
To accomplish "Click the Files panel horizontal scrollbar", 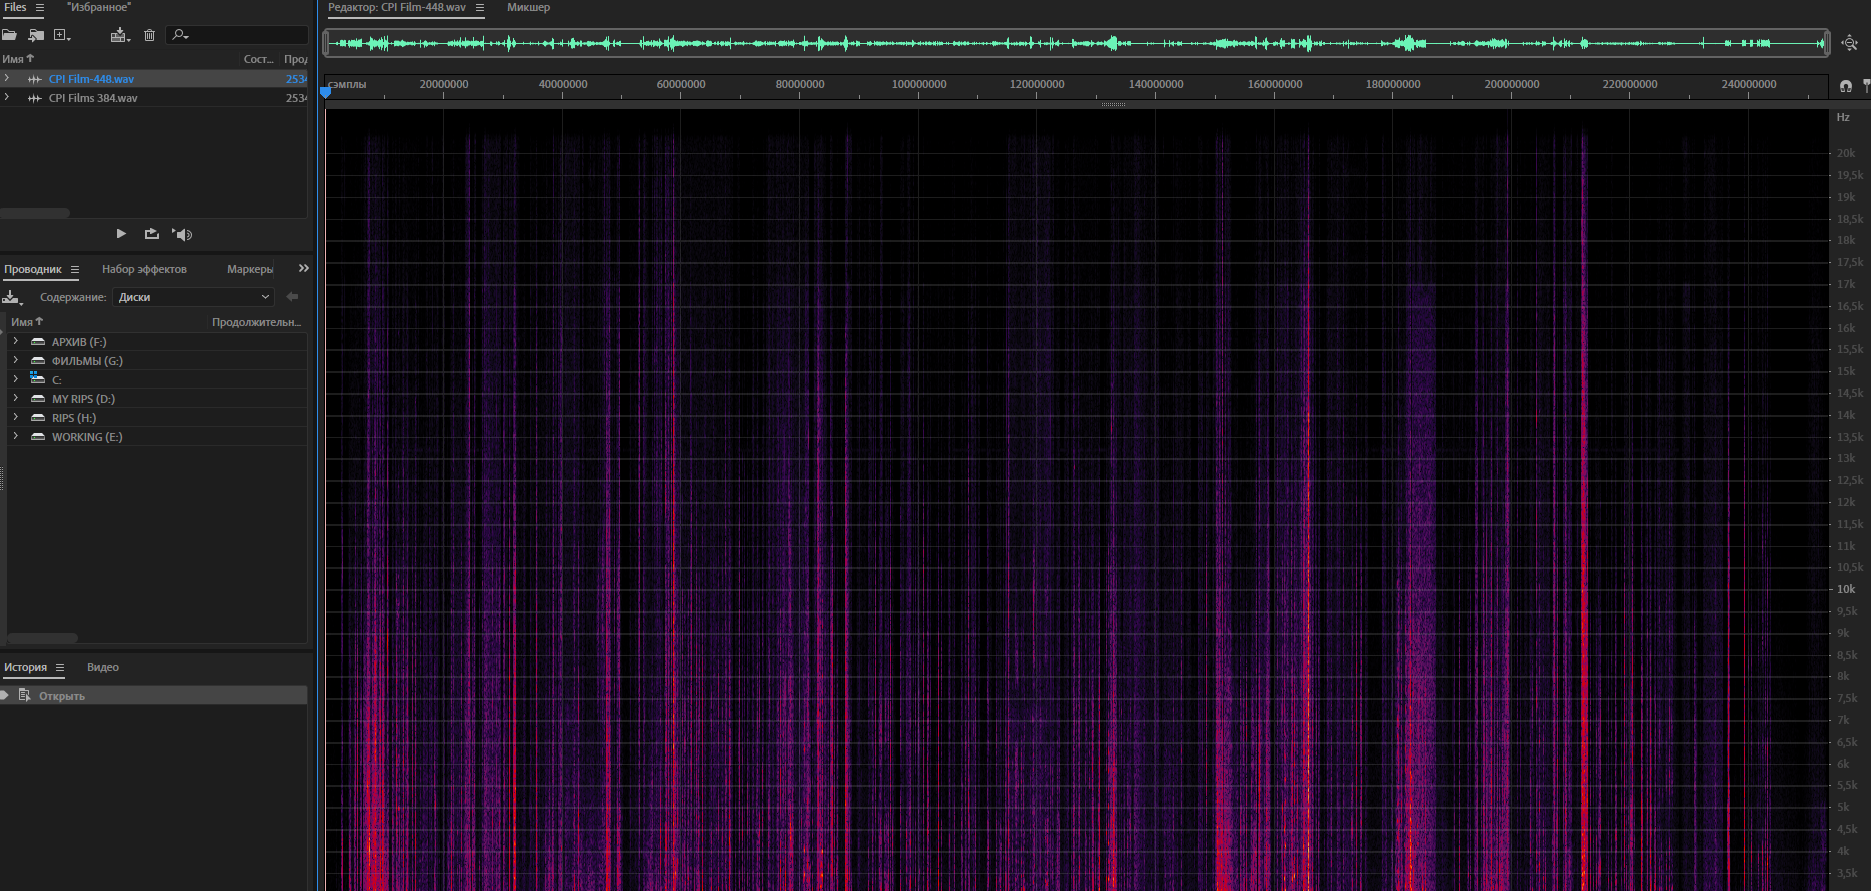I will [35, 213].
